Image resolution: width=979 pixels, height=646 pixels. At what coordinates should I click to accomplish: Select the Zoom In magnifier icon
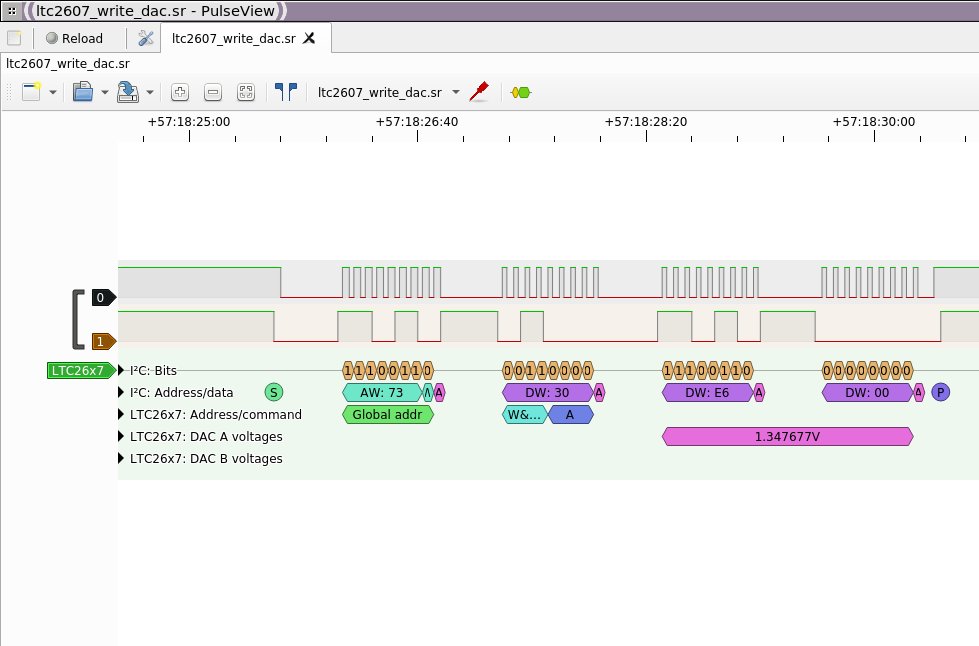[179, 91]
